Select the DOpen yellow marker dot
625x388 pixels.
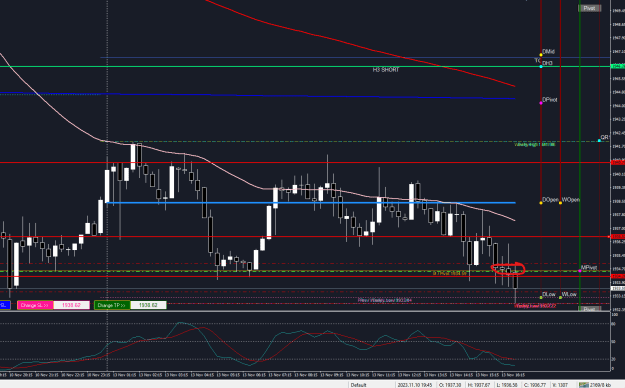pos(541,203)
